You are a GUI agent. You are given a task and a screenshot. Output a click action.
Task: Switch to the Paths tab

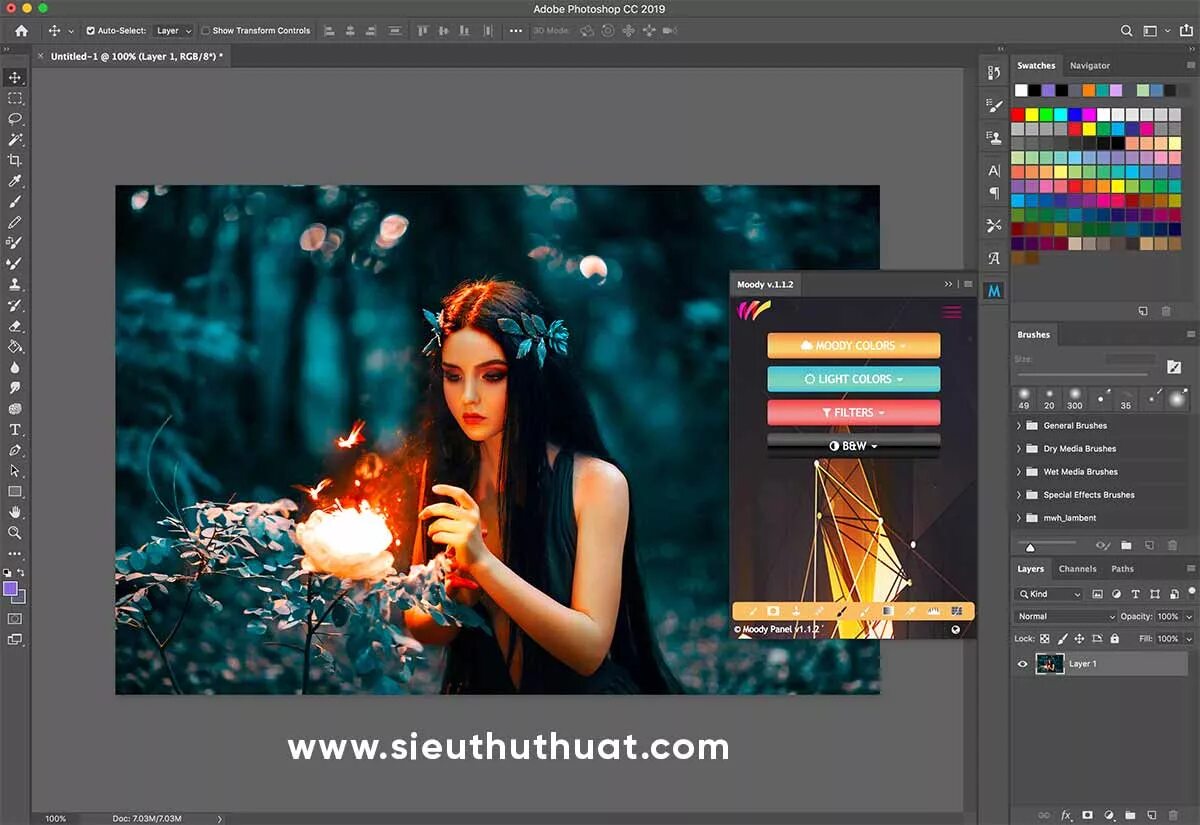(1123, 569)
